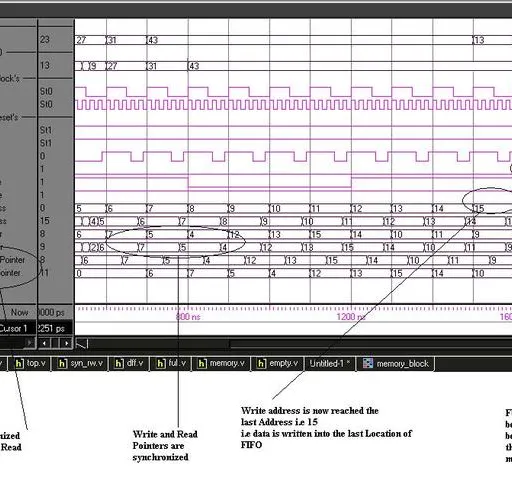Click the top.v file type icon
Screen dimensions: 512x487
point(19,363)
